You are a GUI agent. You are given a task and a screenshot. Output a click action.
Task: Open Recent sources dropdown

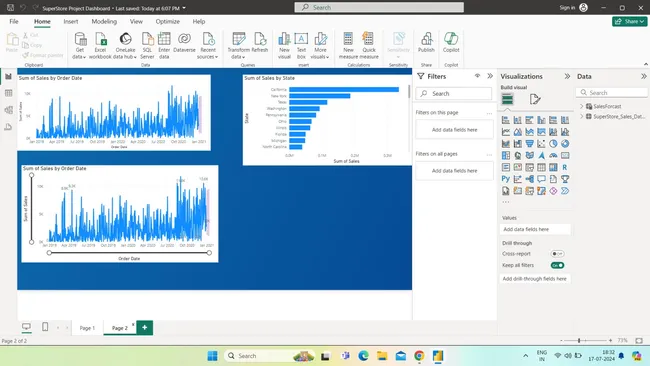[x=208, y=46]
